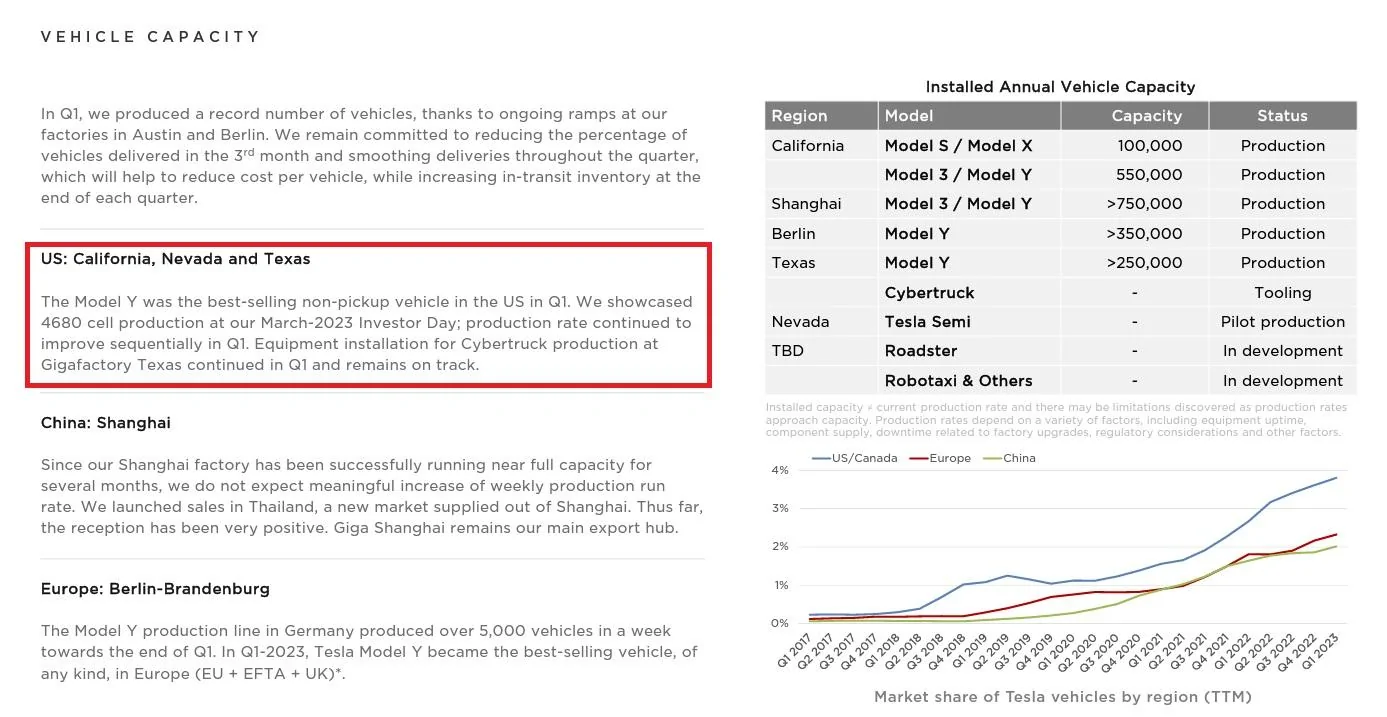This screenshot has height=717, width=1387.
Task: Click the >750,000 capacity value
Action: click(x=1144, y=204)
